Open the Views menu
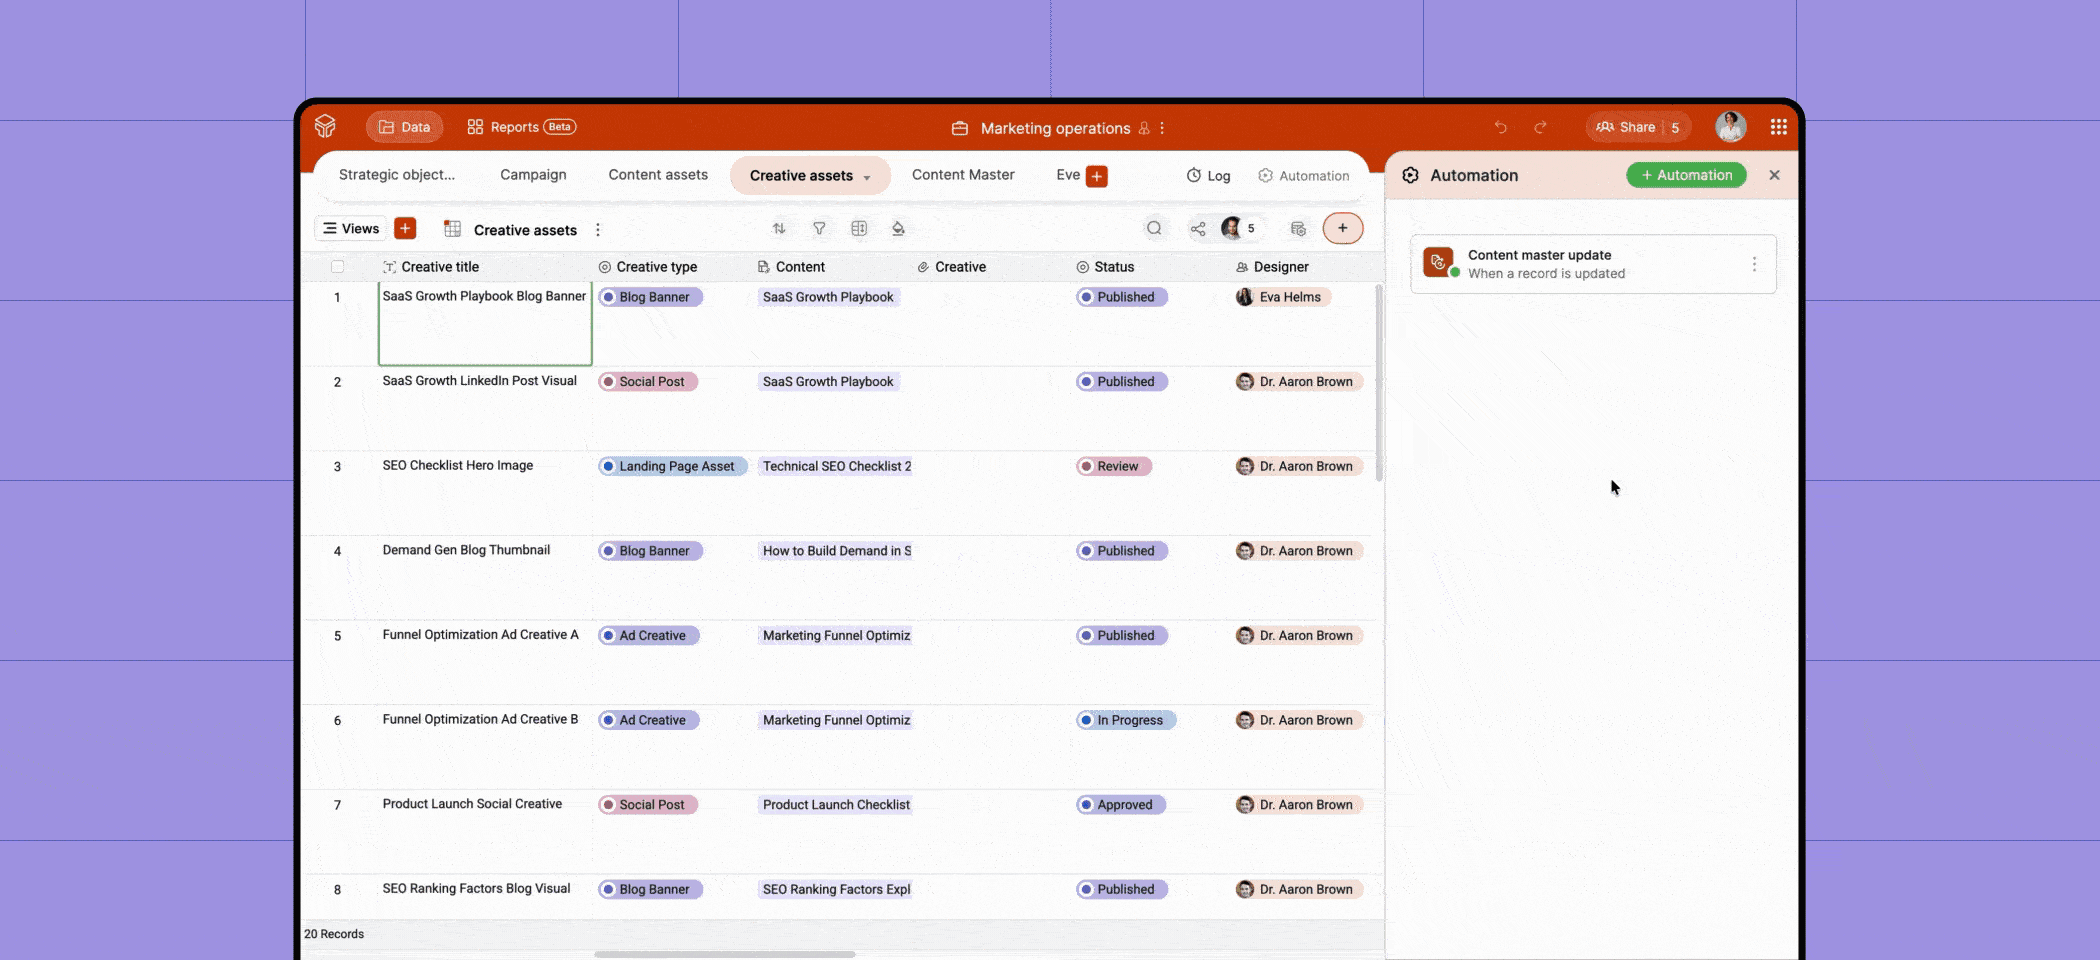The height and width of the screenshot is (960, 2100). tap(350, 228)
